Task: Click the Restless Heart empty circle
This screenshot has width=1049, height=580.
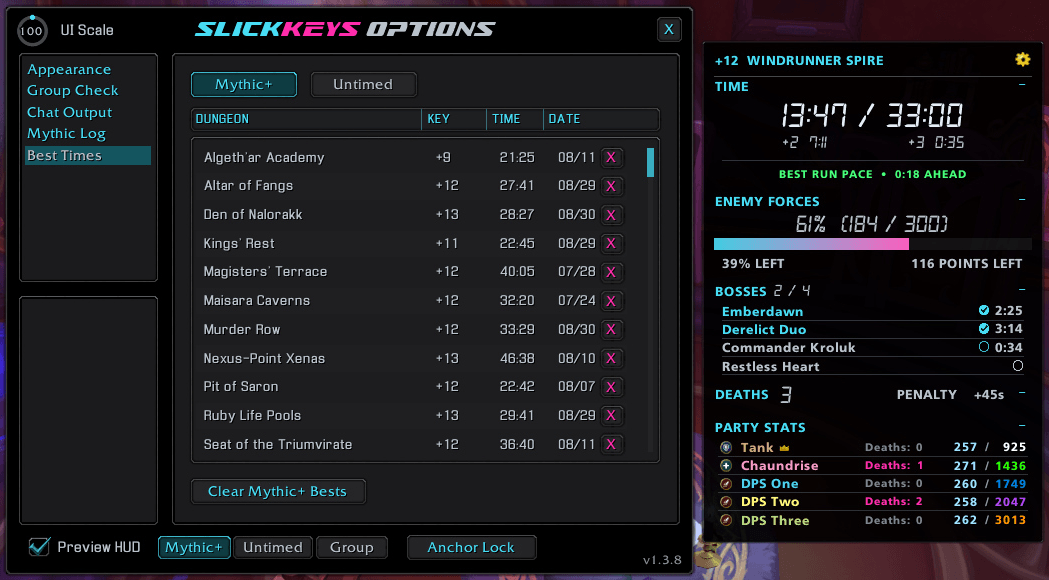Action: click(1018, 365)
